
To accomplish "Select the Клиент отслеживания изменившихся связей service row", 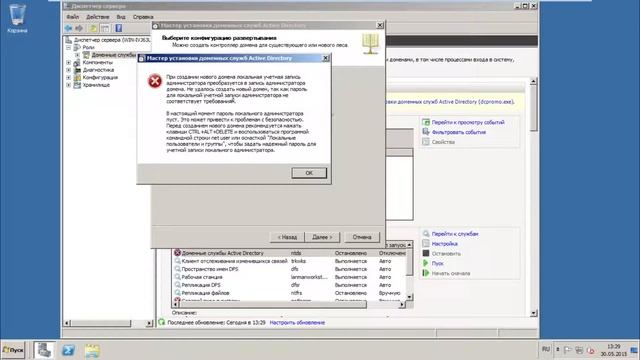I will (x=289, y=261).
